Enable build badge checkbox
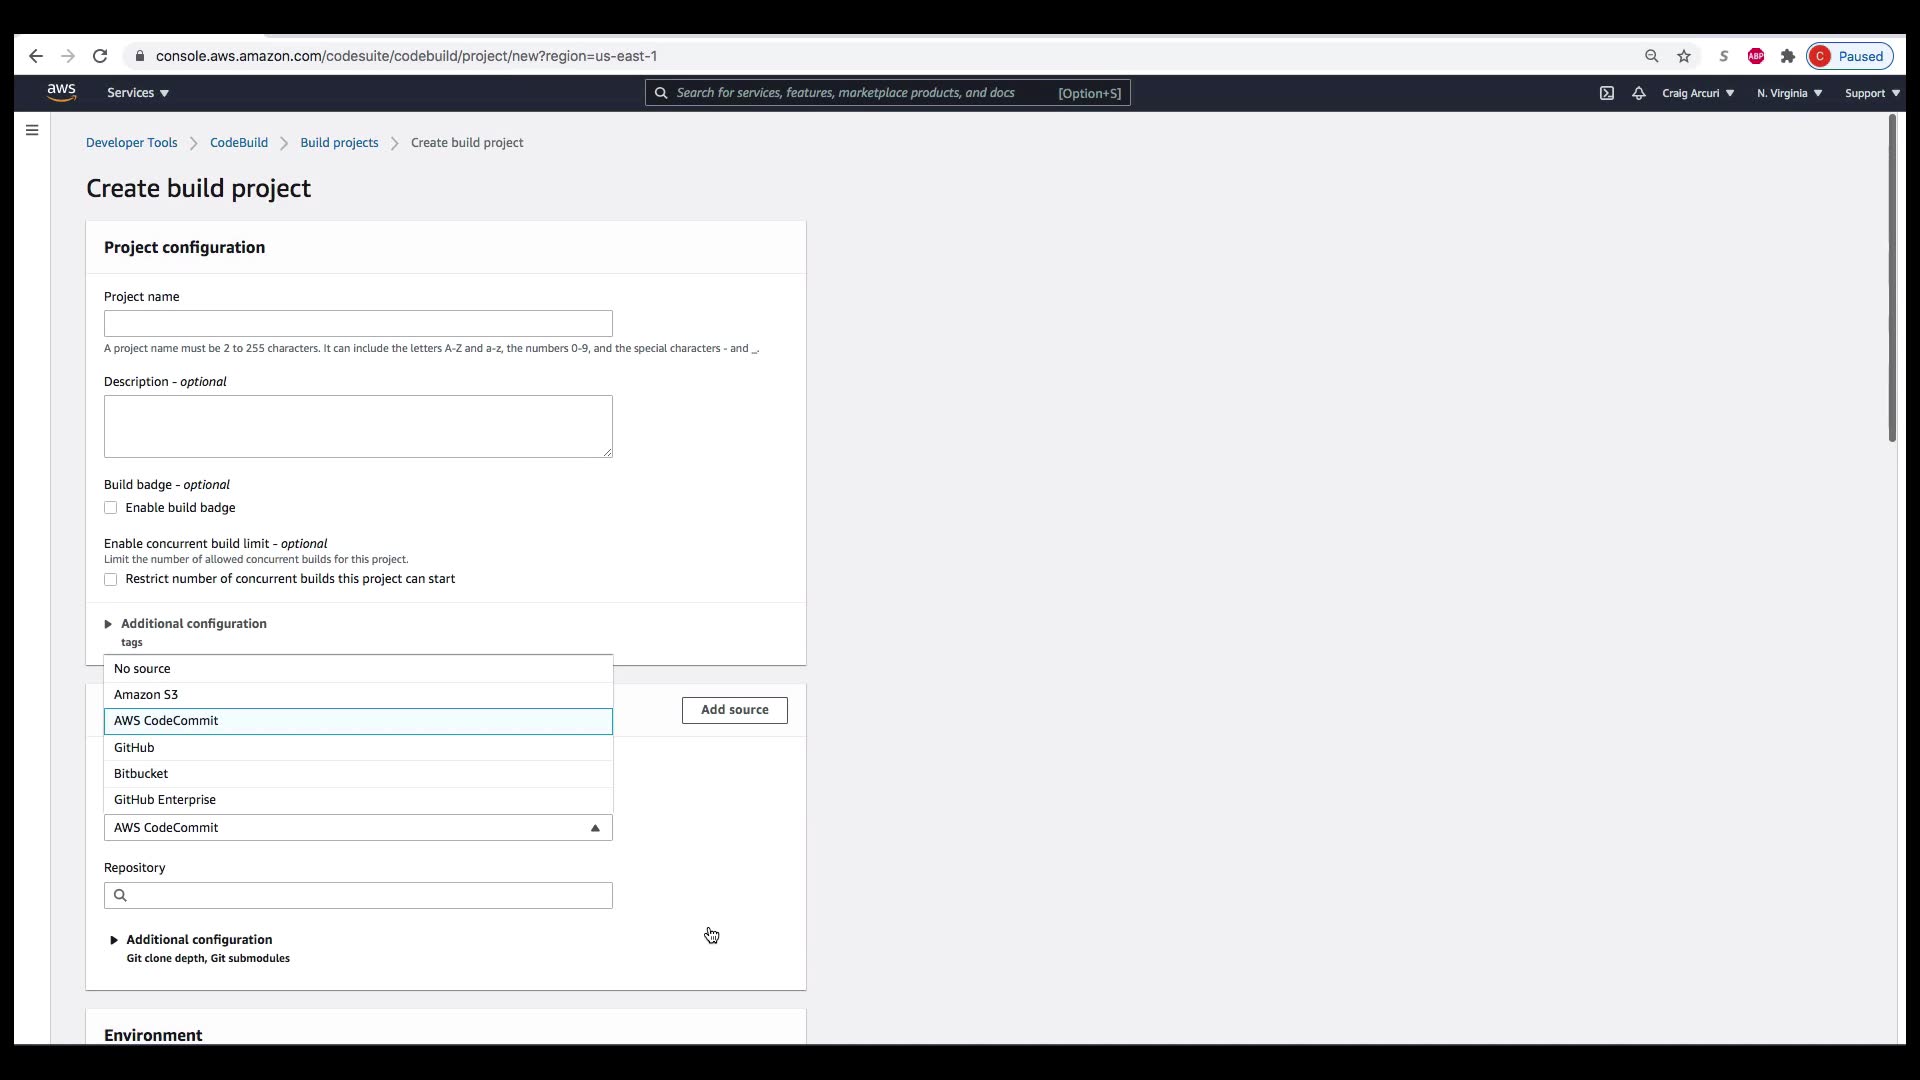1920x1080 pixels. tap(111, 508)
